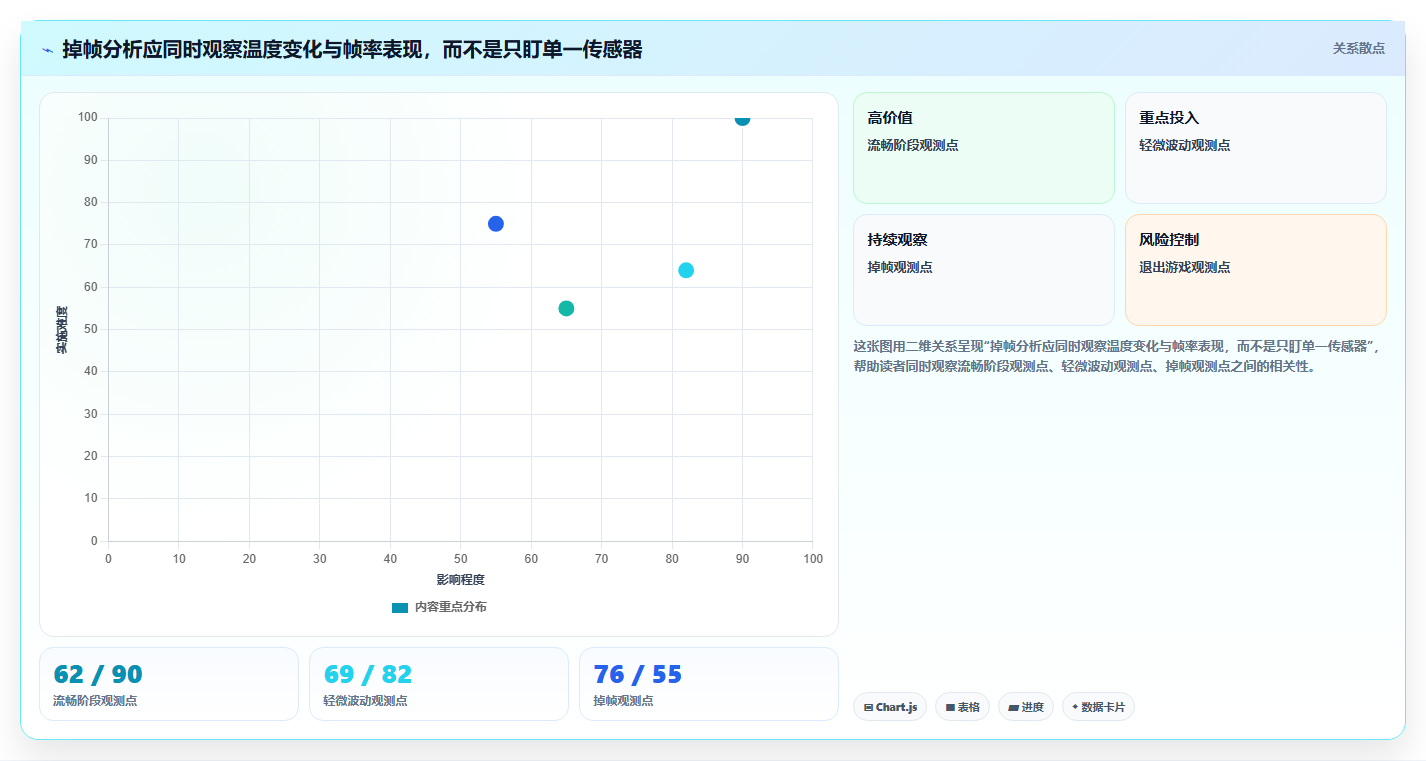Click the description paragraph starting 这张图用二维关系

(x=1118, y=356)
